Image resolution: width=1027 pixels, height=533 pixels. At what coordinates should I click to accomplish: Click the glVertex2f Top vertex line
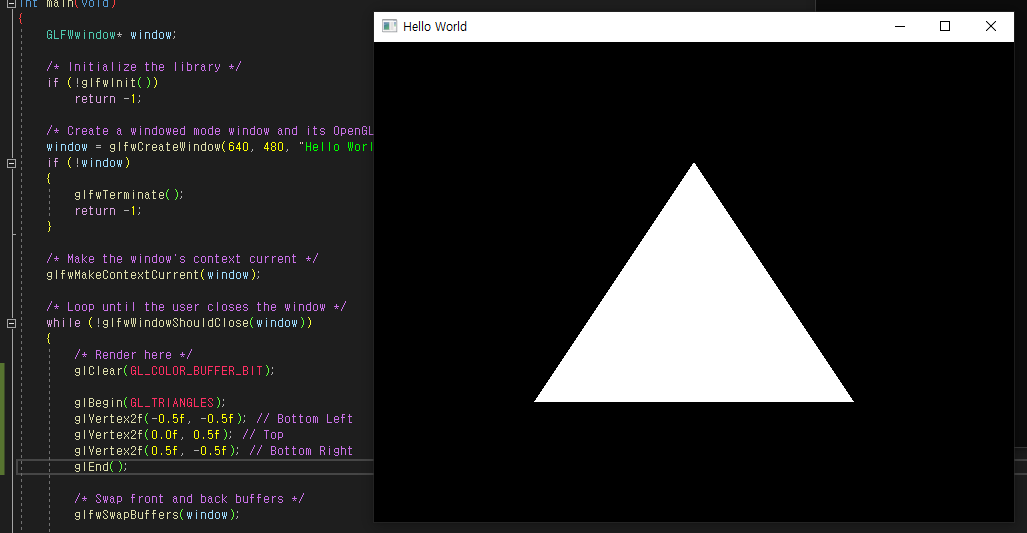coord(179,435)
